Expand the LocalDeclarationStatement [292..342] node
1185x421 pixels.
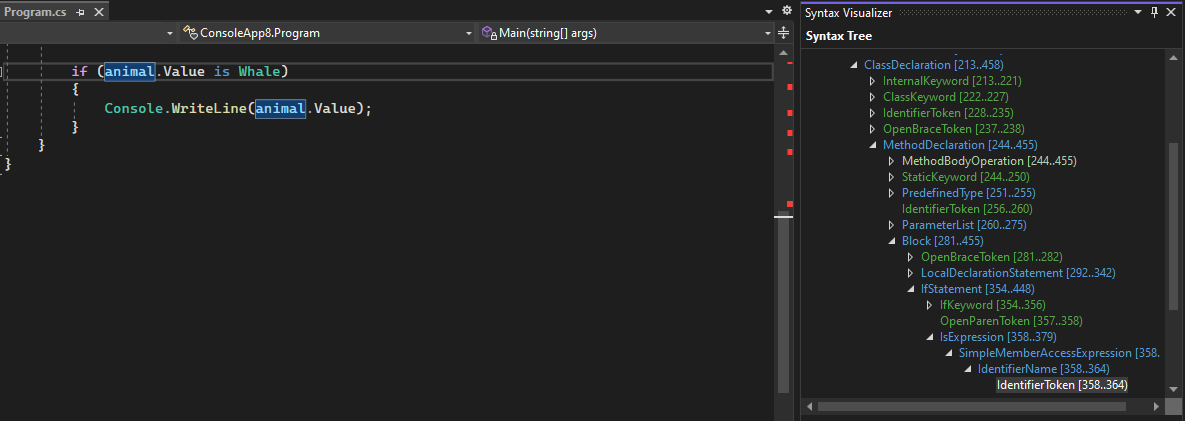(x=911, y=273)
